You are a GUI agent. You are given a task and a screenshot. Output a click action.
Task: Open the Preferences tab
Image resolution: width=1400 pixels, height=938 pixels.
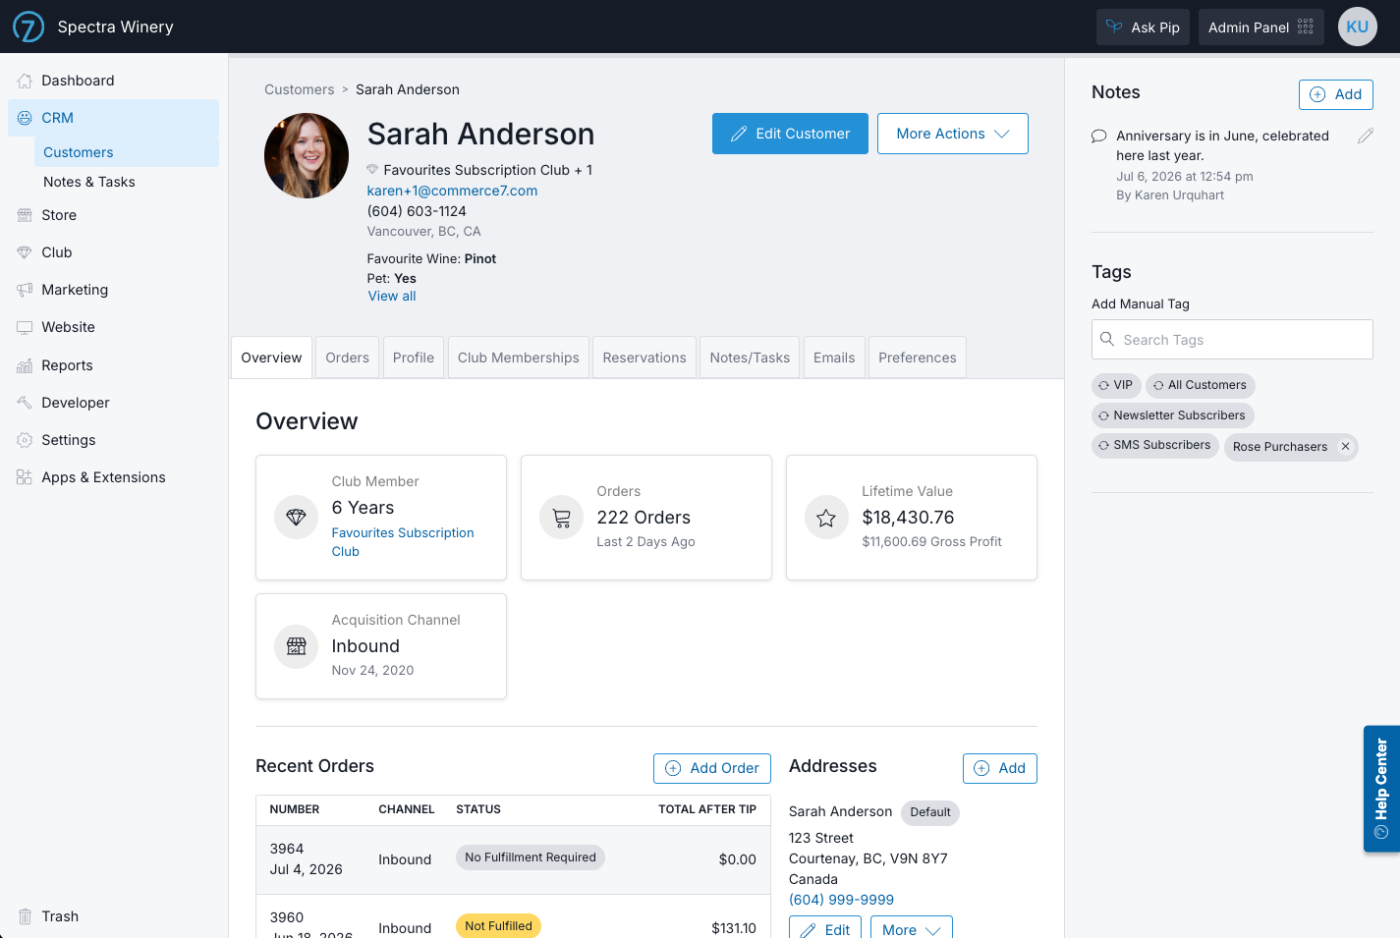click(917, 358)
